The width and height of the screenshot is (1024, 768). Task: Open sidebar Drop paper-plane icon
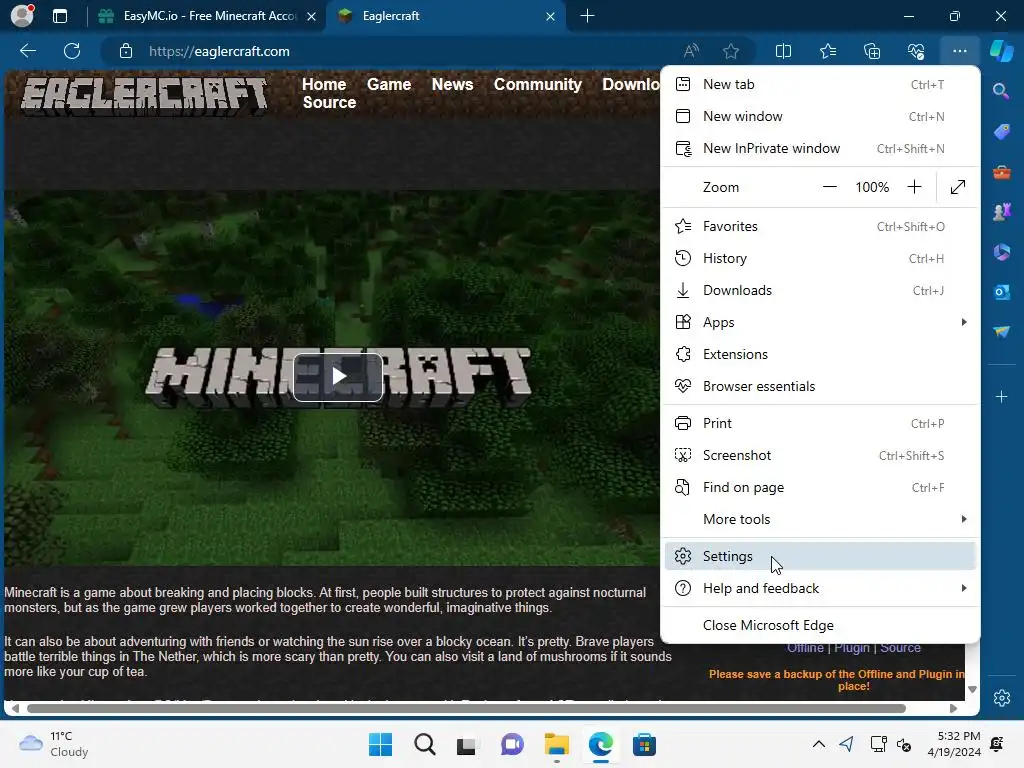click(x=1001, y=332)
